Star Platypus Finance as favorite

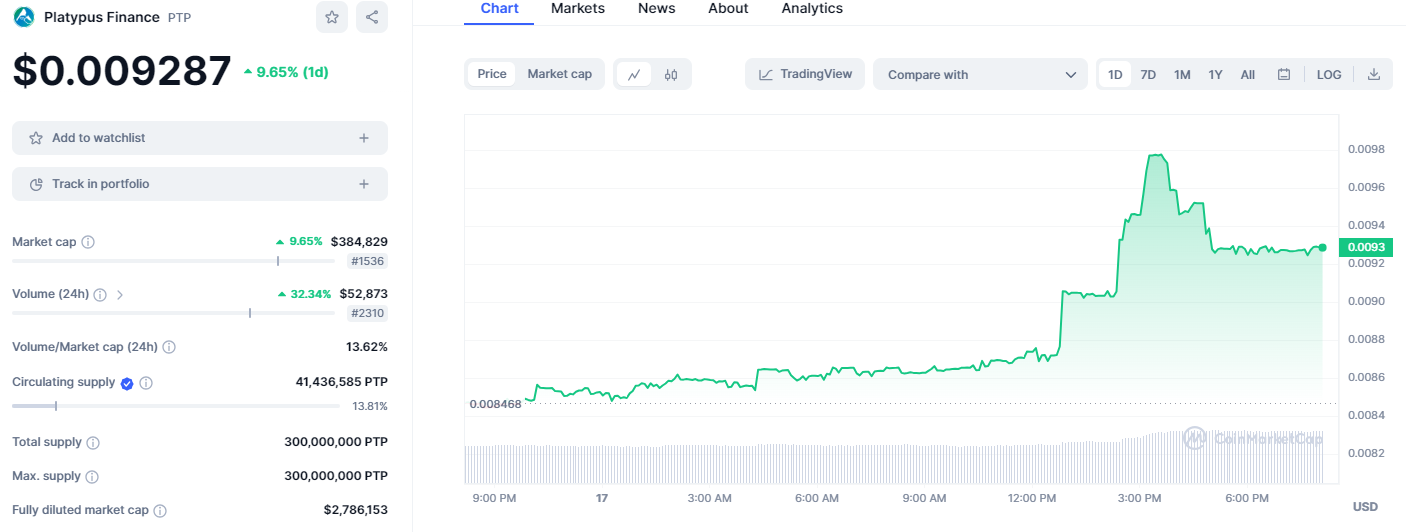pyautogui.click(x=332, y=17)
